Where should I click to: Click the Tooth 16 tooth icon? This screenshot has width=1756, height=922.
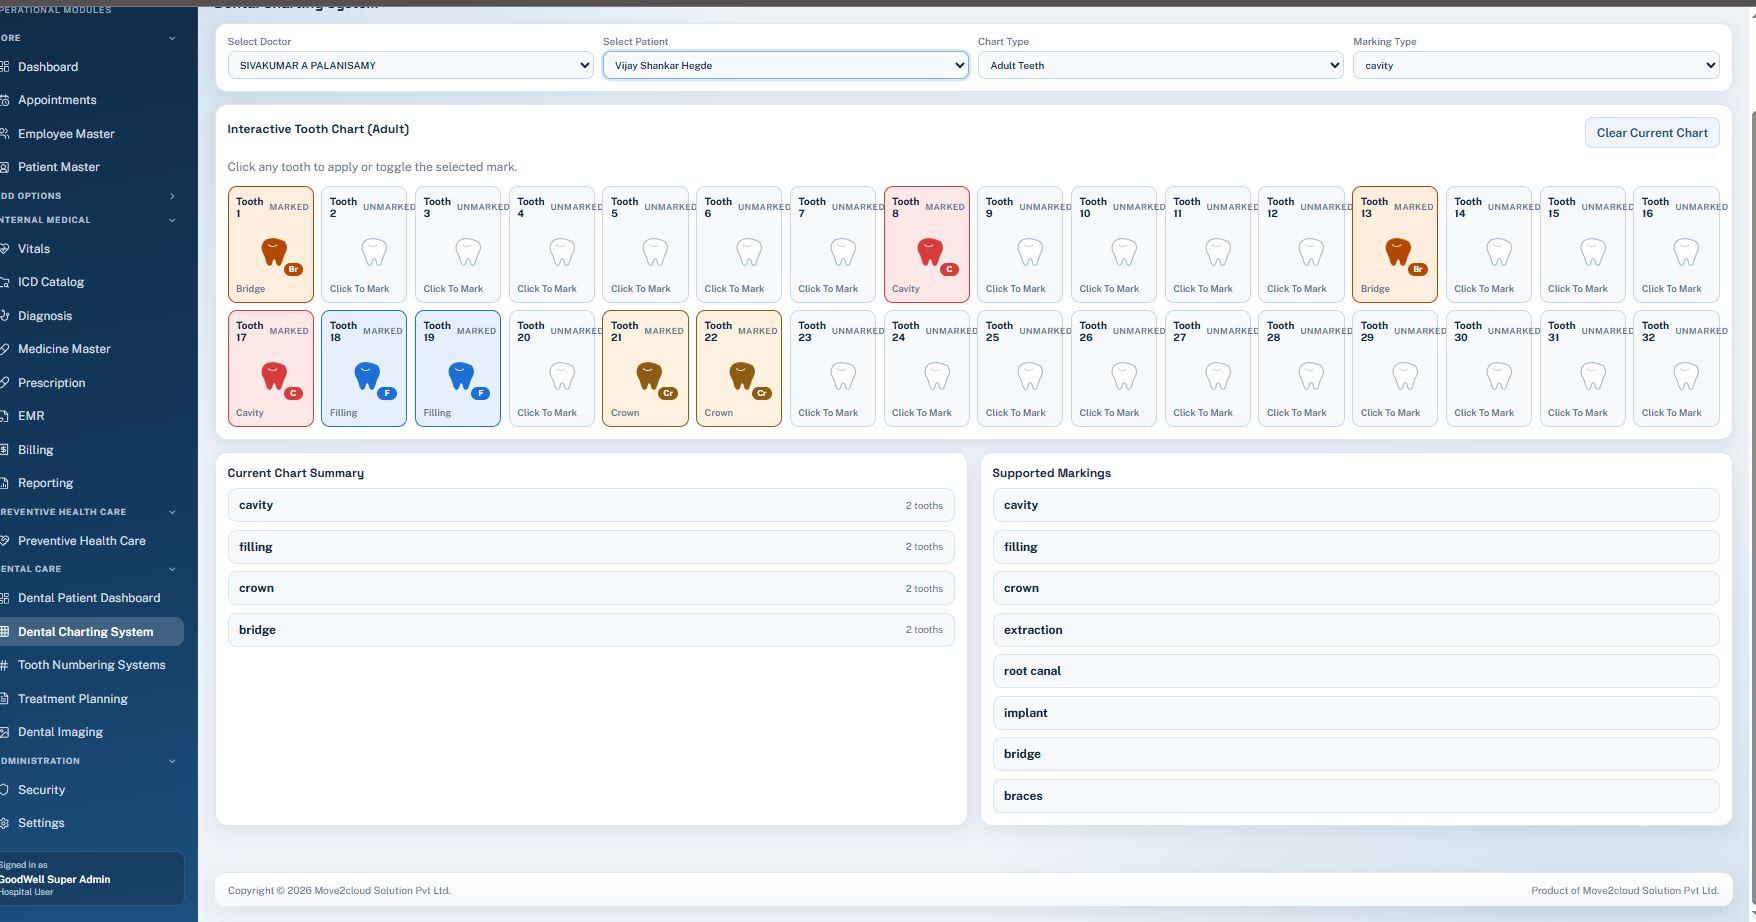pyautogui.click(x=1686, y=252)
